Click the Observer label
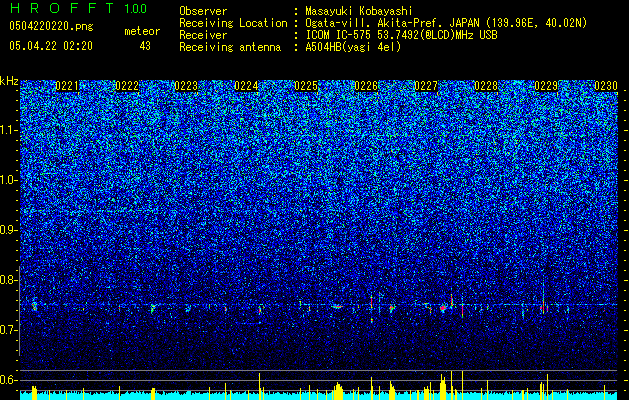This screenshot has height=400, width=629. (203, 11)
